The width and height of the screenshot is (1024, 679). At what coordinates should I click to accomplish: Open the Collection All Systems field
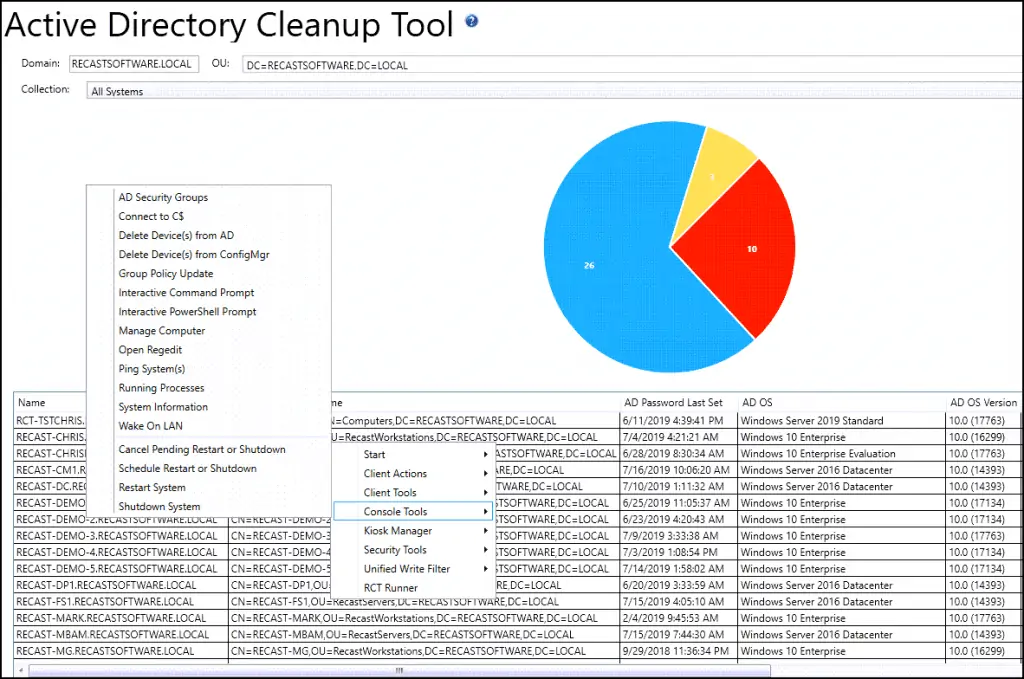554,91
